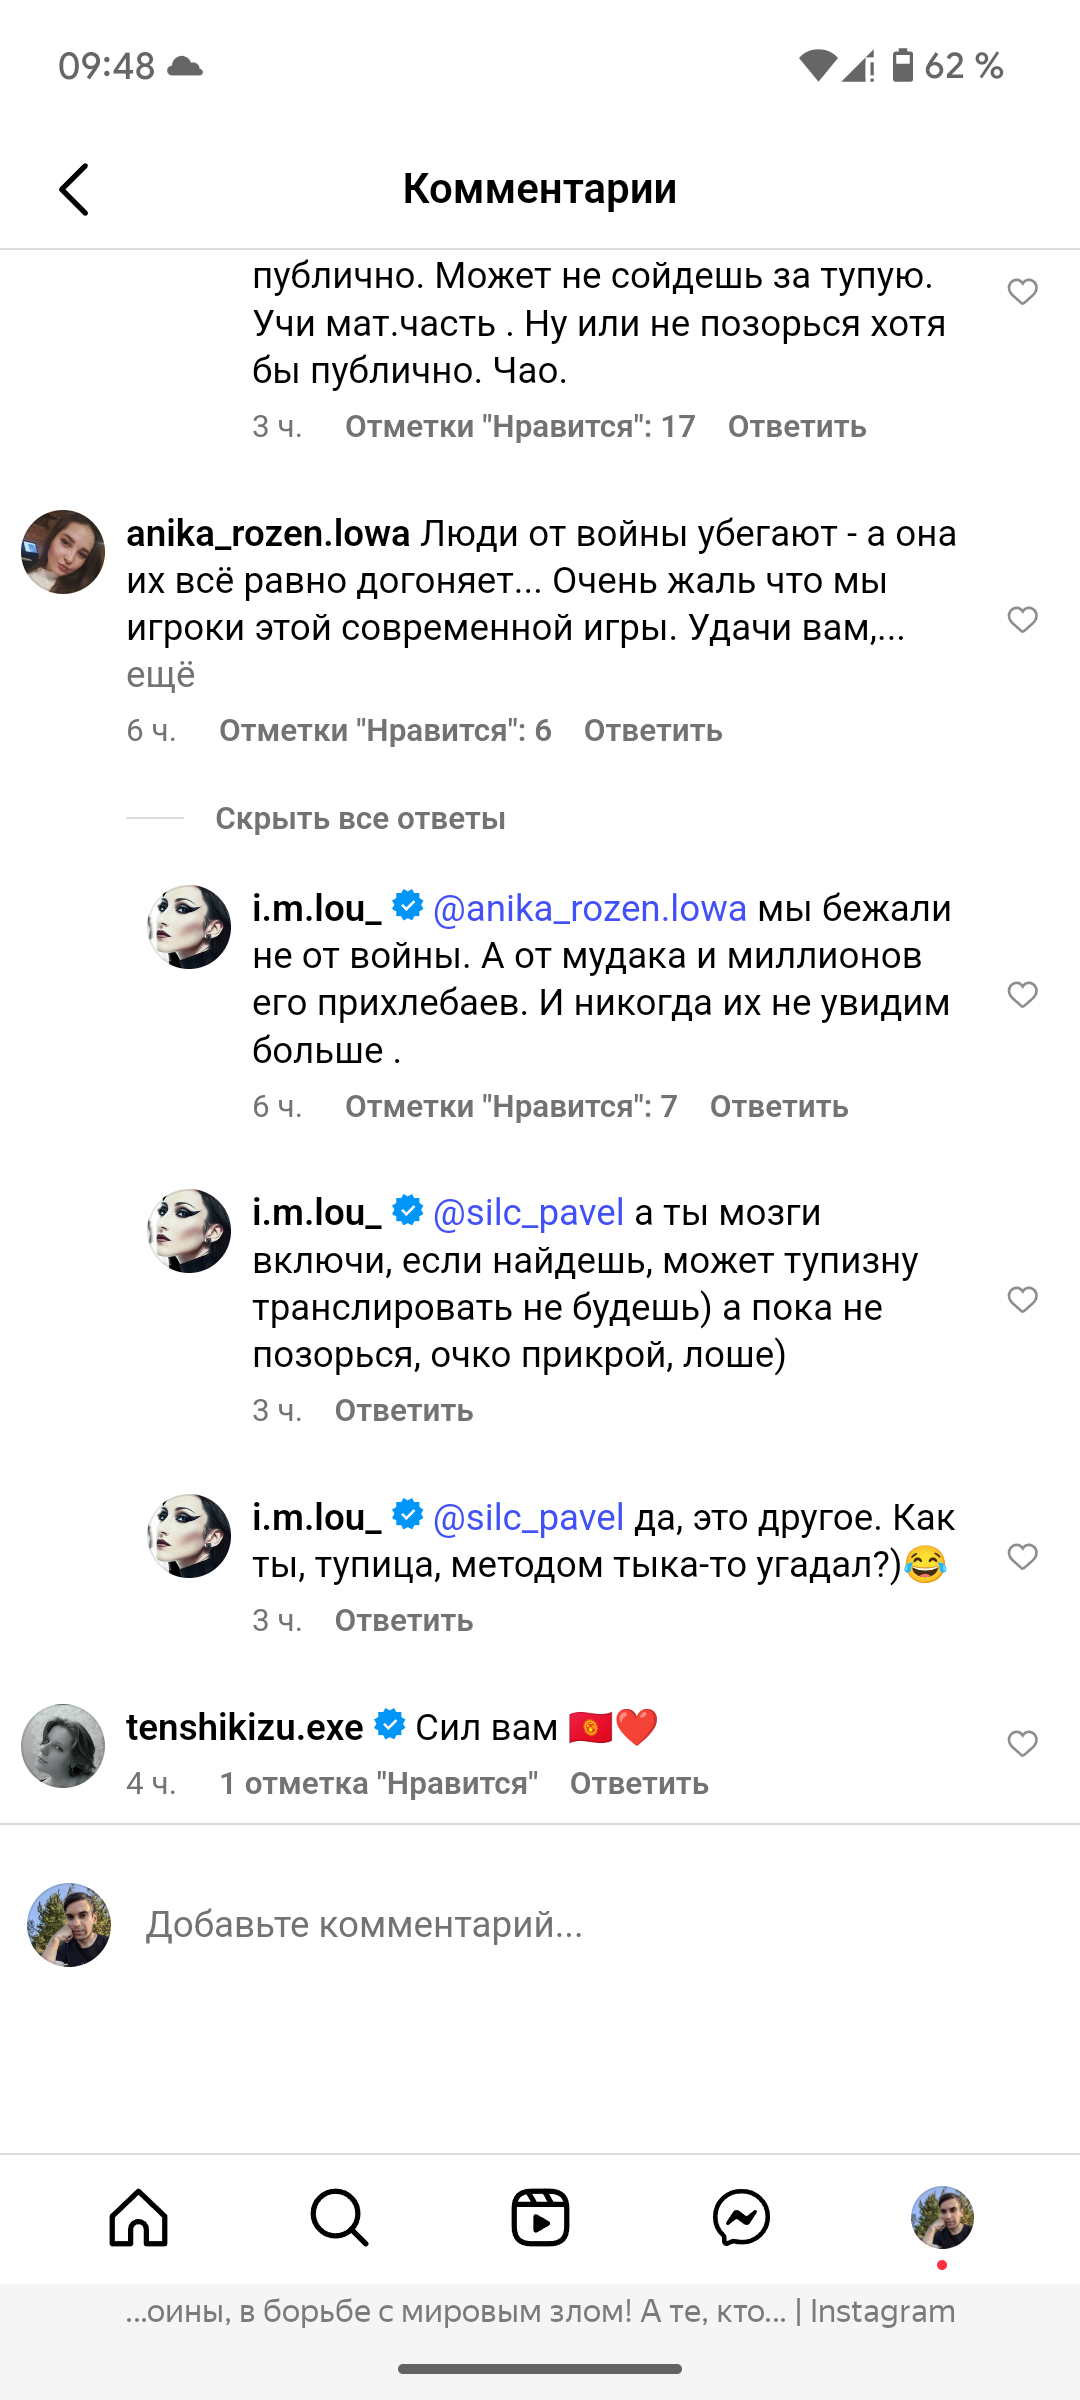This screenshot has width=1080, height=2400.
Task: Open the Reels tab
Action: click(540, 2217)
